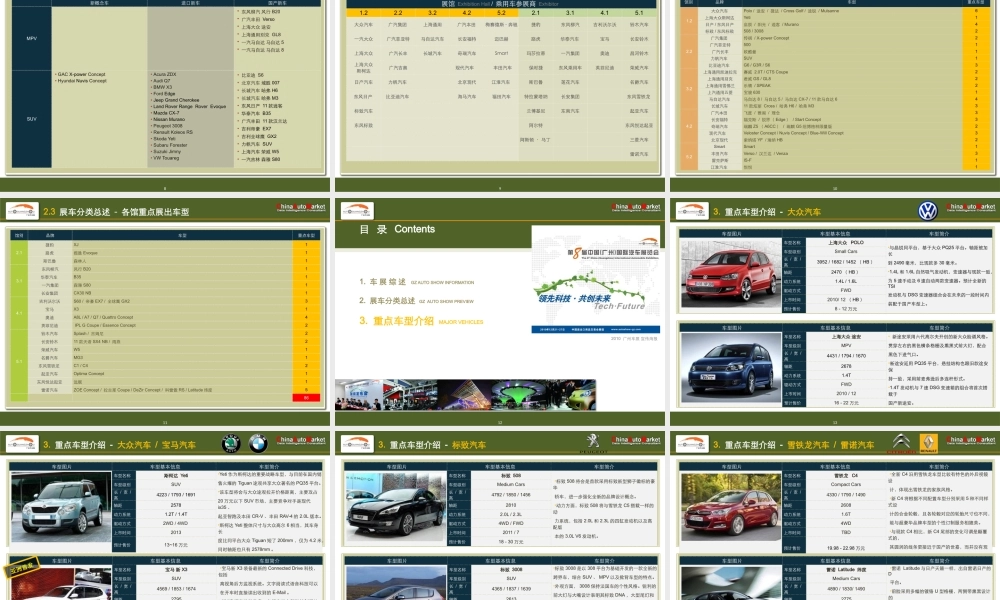The width and height of the screenshot is (1000, 600).
Task: Click '1.4L / 1.6L' engine cell on Polo card
Action: (846, 281)
